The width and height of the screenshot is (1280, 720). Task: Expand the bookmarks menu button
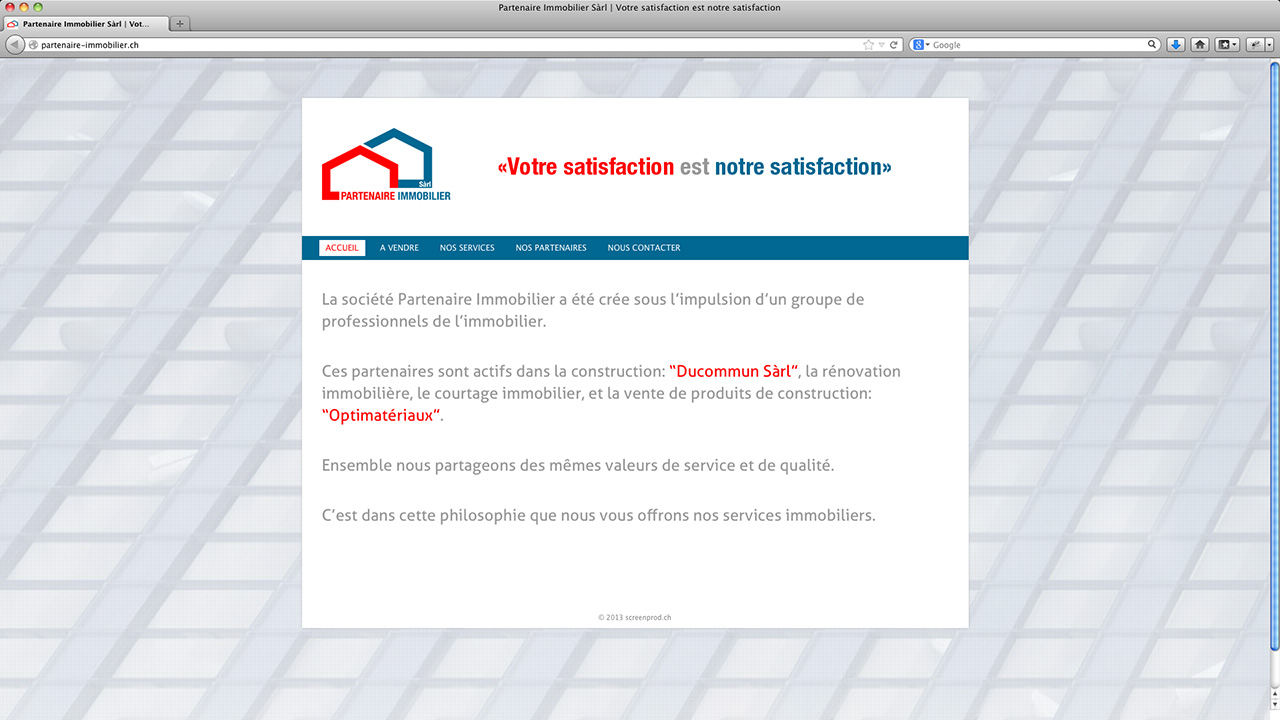tap(1227, 45)
